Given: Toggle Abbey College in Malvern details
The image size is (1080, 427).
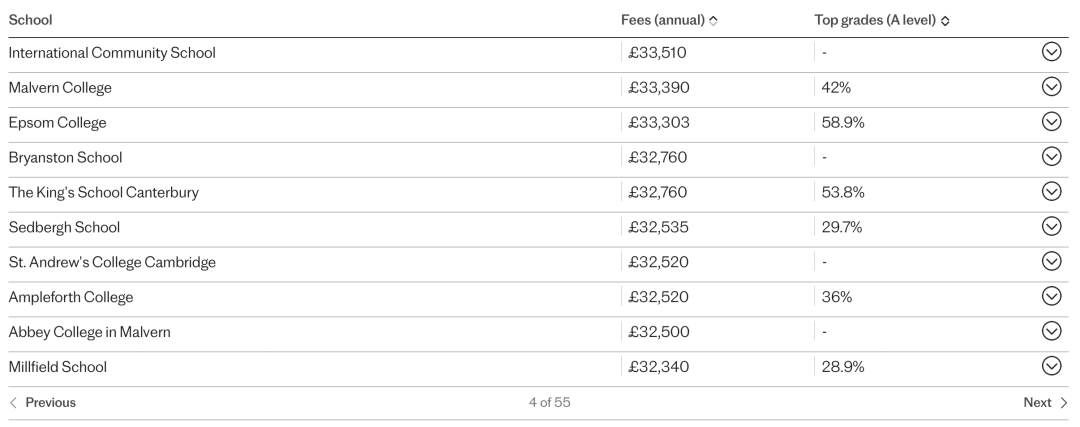Looking at the screenshot, I should (1051, 331).
